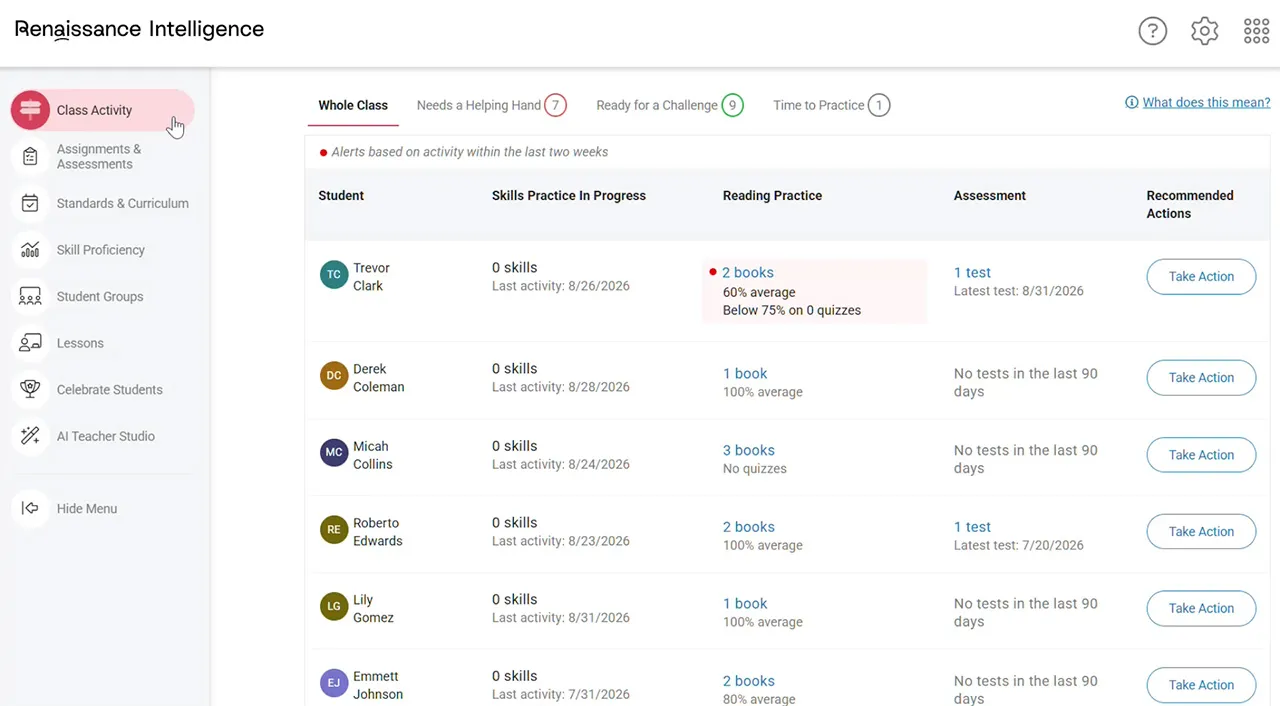Click Derek Coleman's DC avatar

tap(334, 376)
